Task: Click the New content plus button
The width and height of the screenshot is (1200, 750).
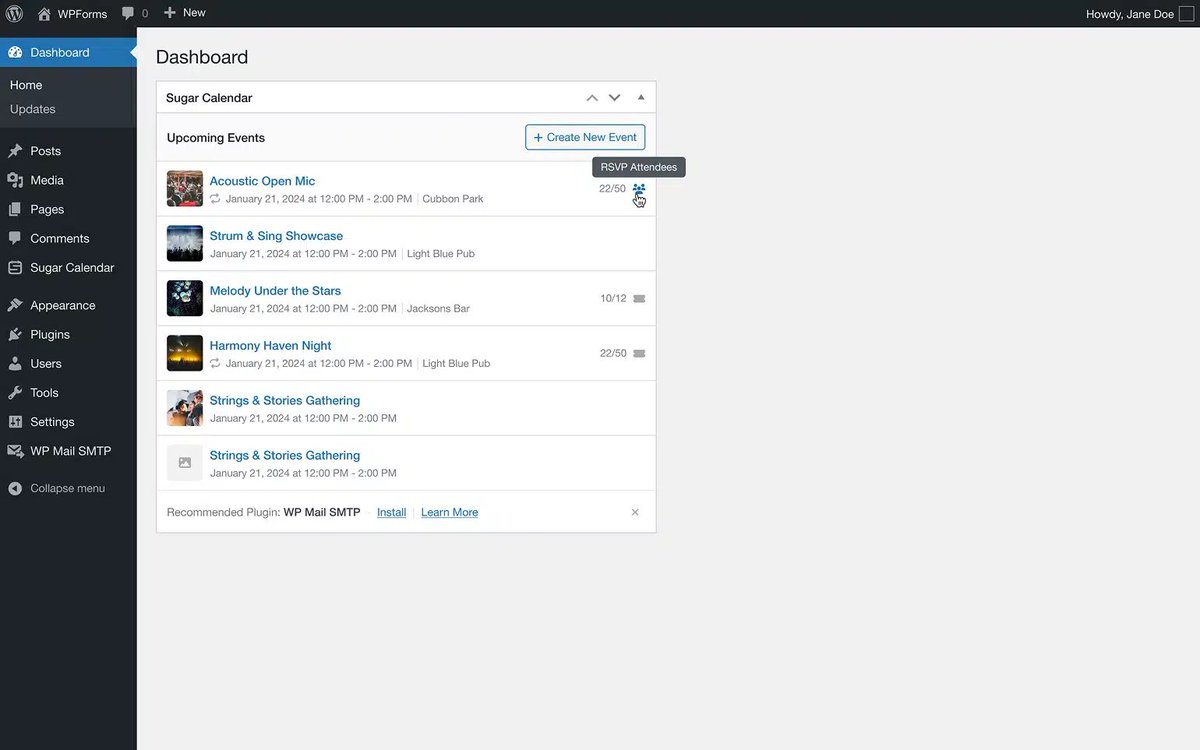Action: [184, 13]
